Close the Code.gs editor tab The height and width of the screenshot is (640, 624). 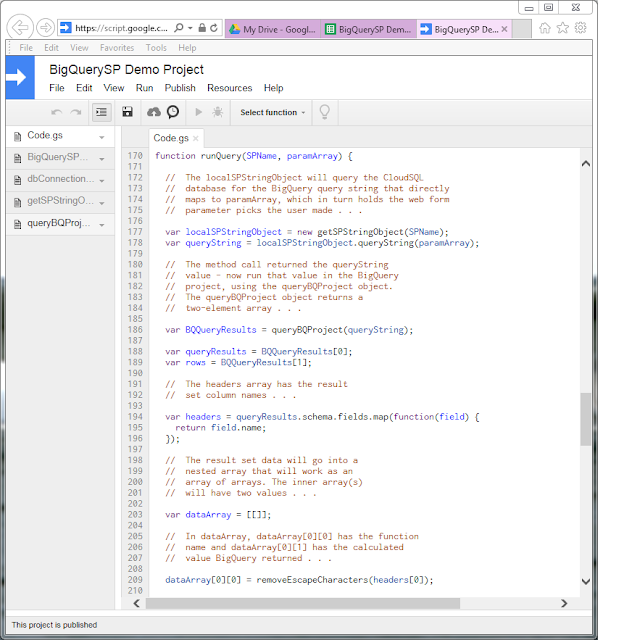pos(195,138)
